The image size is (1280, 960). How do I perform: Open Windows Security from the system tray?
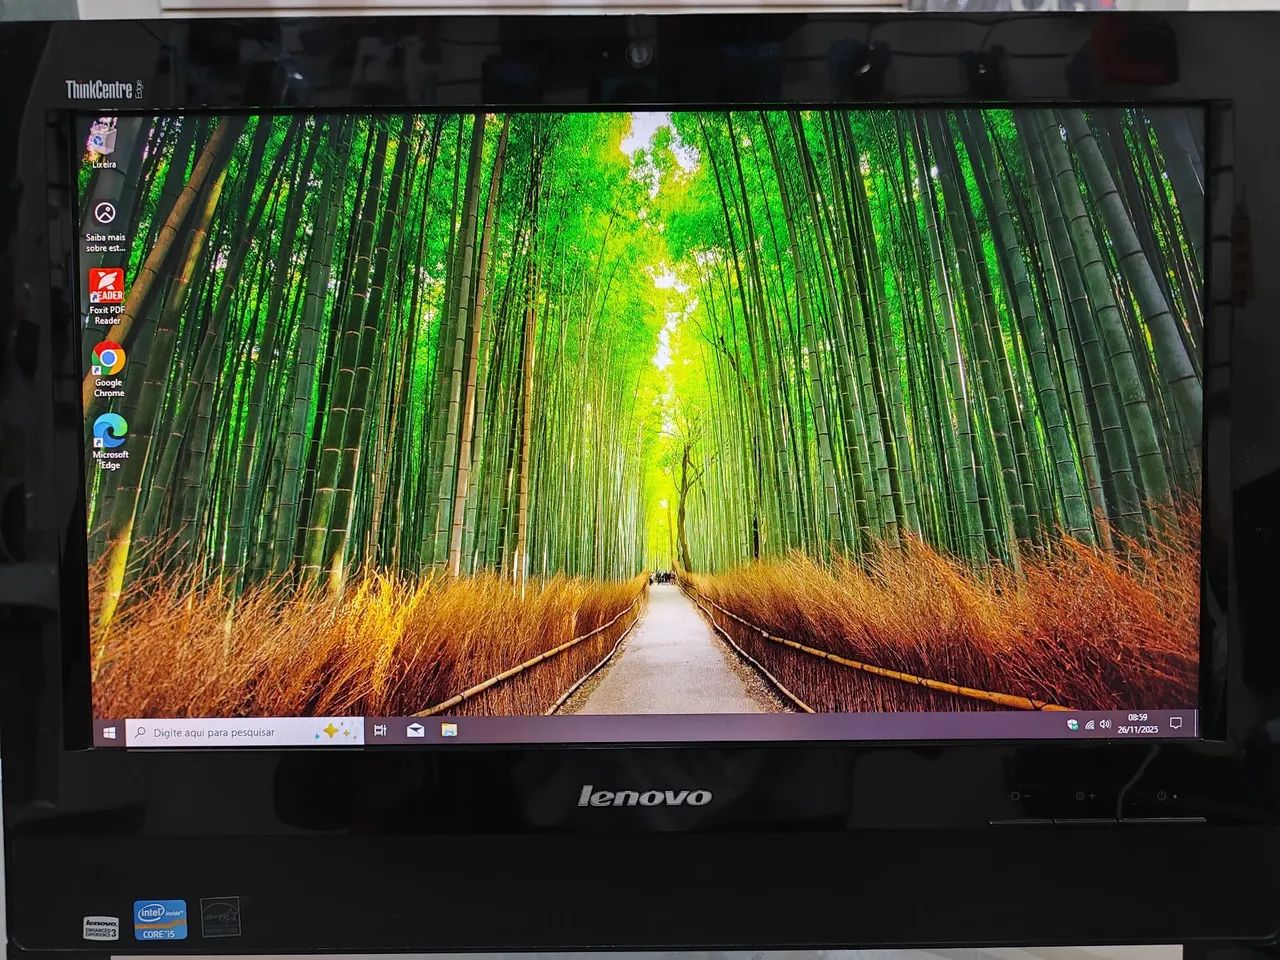click(x=1072, y=726)
